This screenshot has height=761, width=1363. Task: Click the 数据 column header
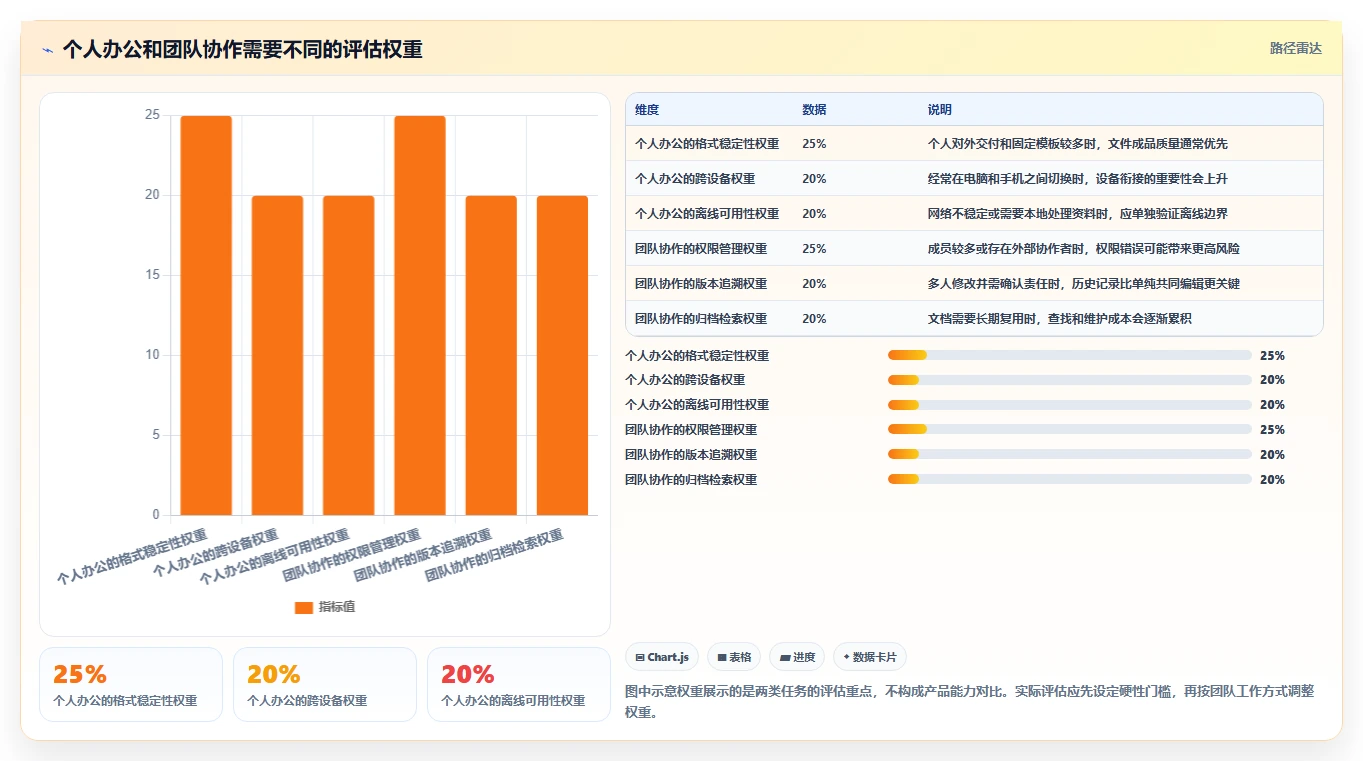pyautogui.click(x=814, y=110)
